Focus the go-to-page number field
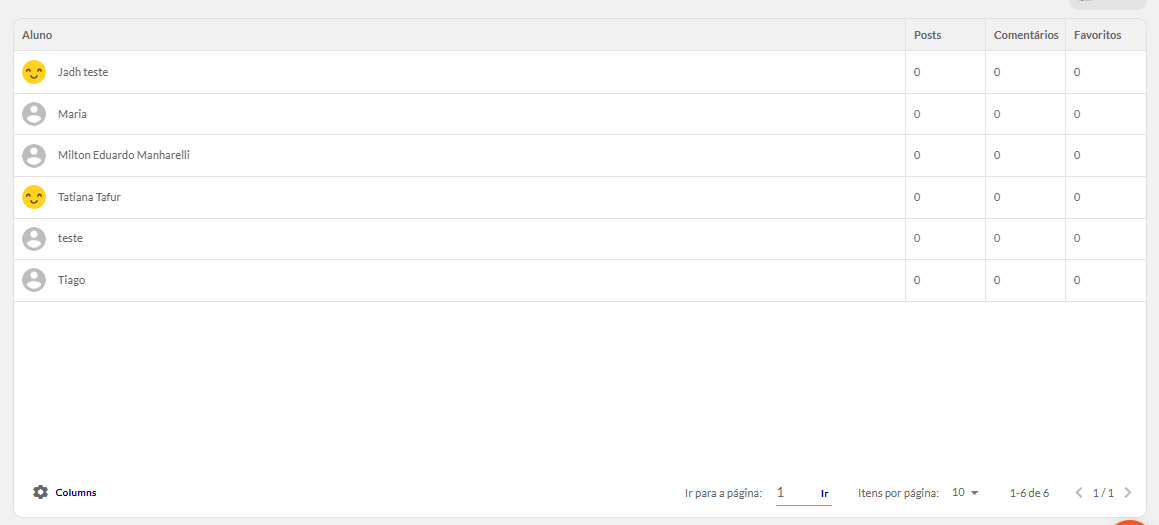 coord(795,492)
